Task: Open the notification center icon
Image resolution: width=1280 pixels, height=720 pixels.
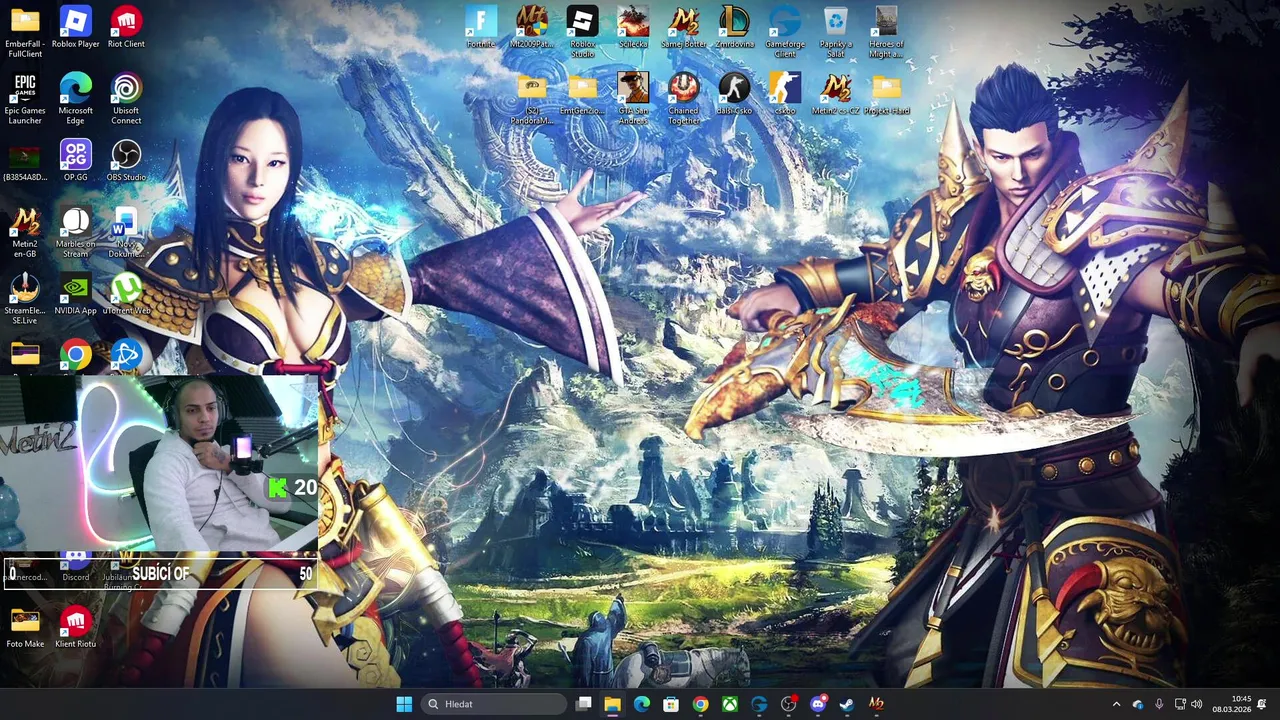Action: 1262,704
